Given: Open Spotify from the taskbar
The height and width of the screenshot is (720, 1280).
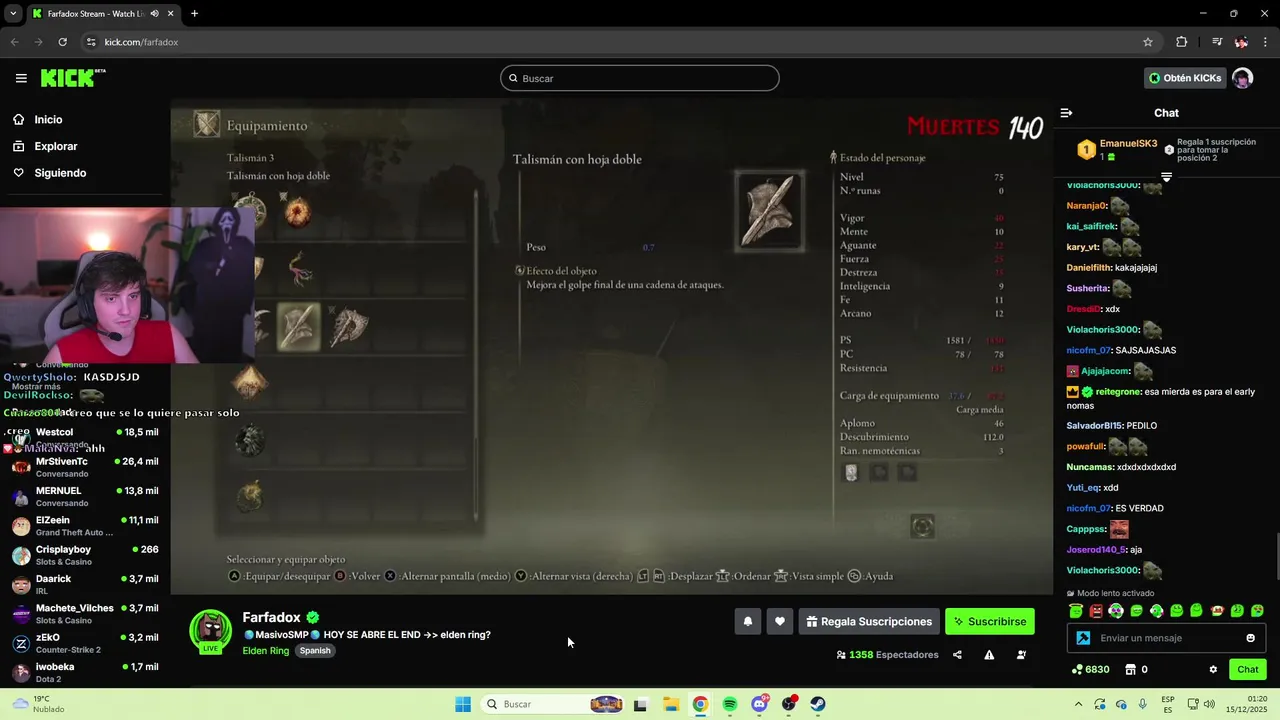Looking at the screenshot, I should 730,704.
